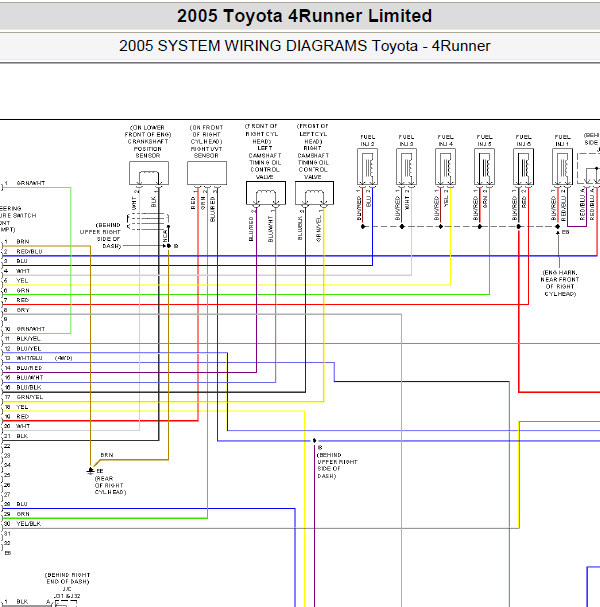Click pin label "7 RED"
Image resolution: width=600 pixels, height=607 pixels.
click(x=16, y=300)
